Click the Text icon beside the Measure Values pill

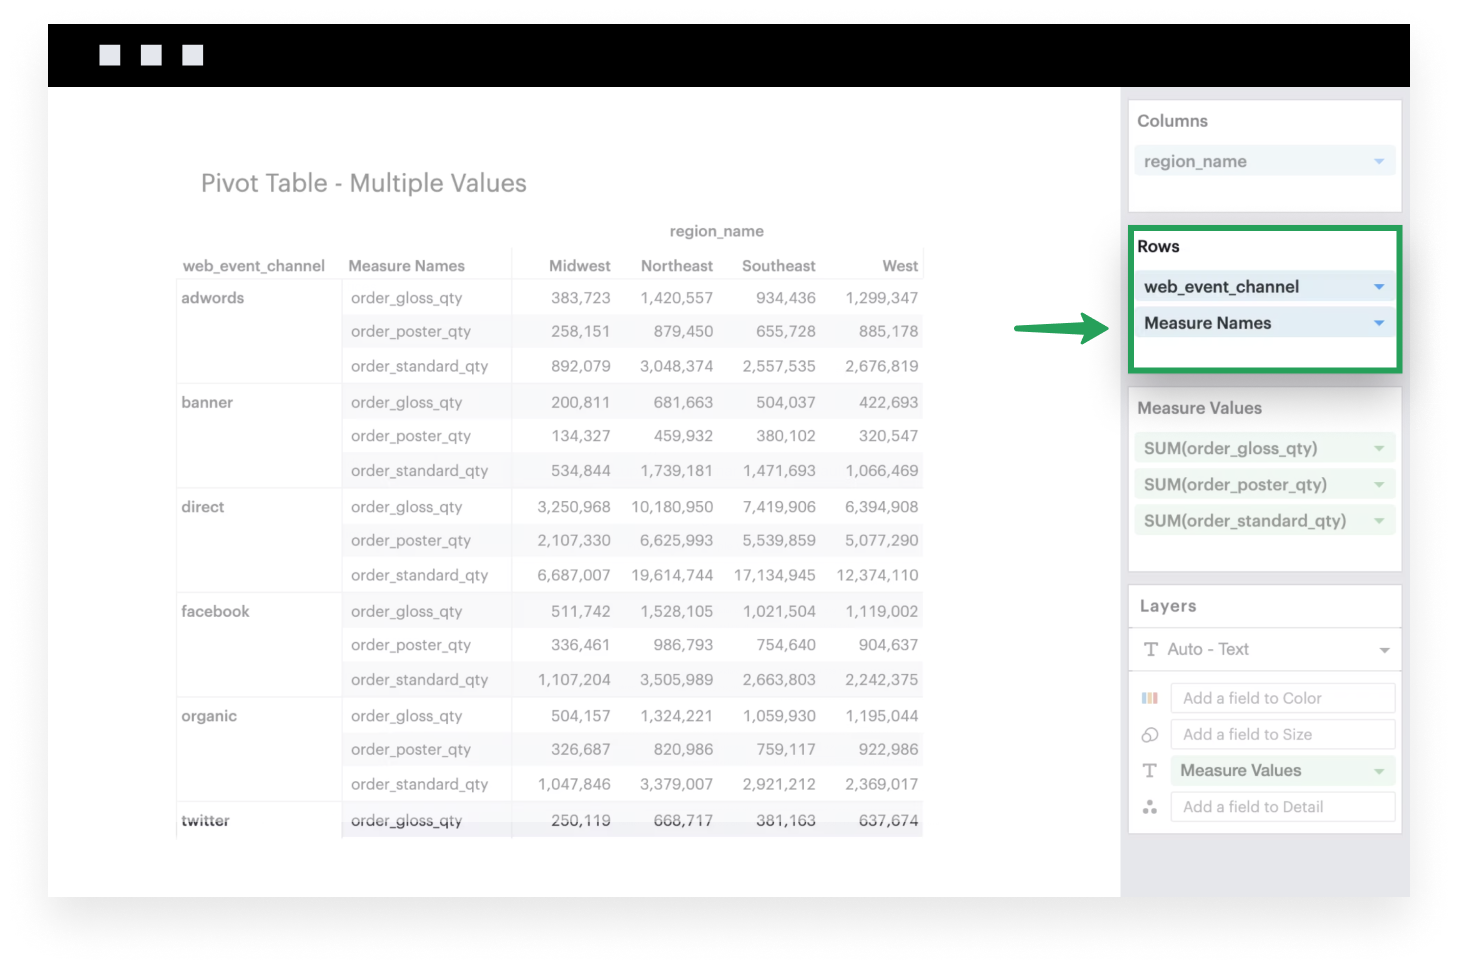pyautogui.click(x=1150, y=770)
